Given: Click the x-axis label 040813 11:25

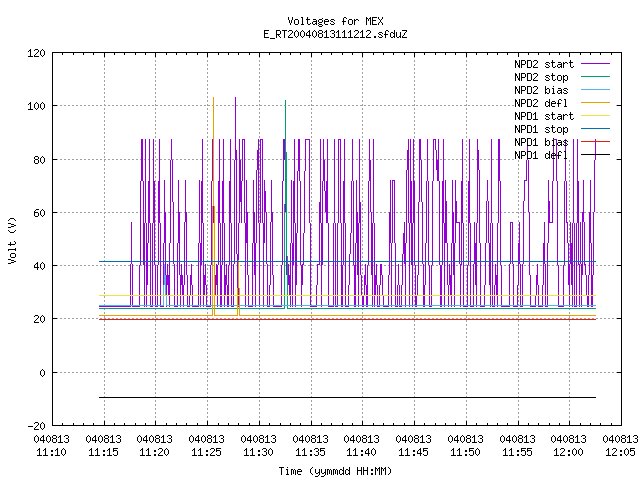Looking at the screenshot, I should click(x=207, y=446).
